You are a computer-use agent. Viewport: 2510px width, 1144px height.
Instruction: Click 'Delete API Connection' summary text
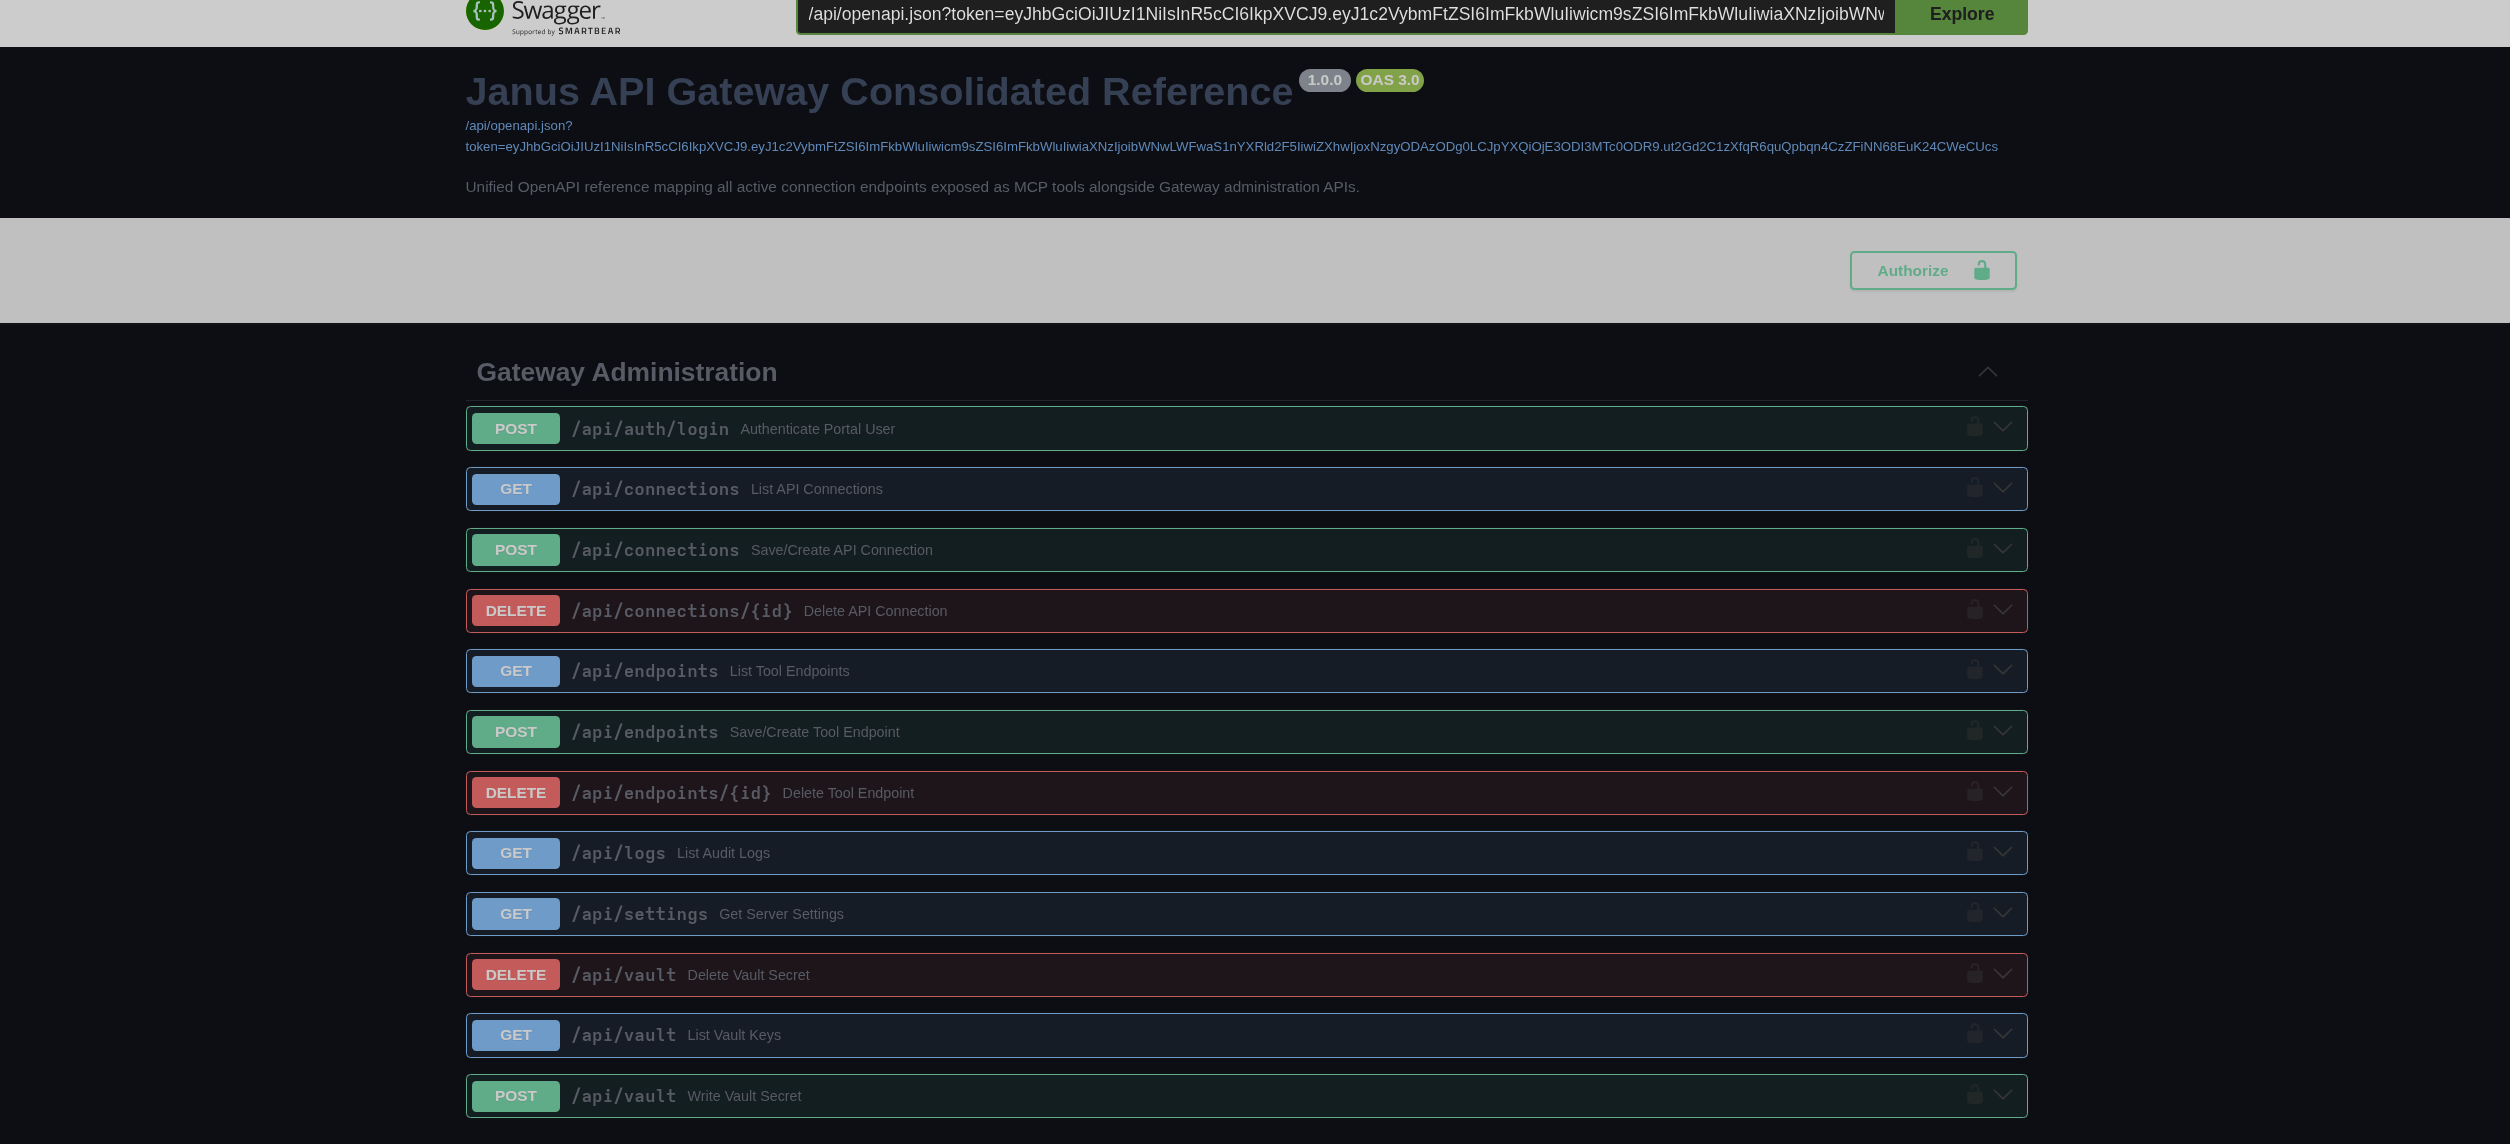[x=875, y=611]
